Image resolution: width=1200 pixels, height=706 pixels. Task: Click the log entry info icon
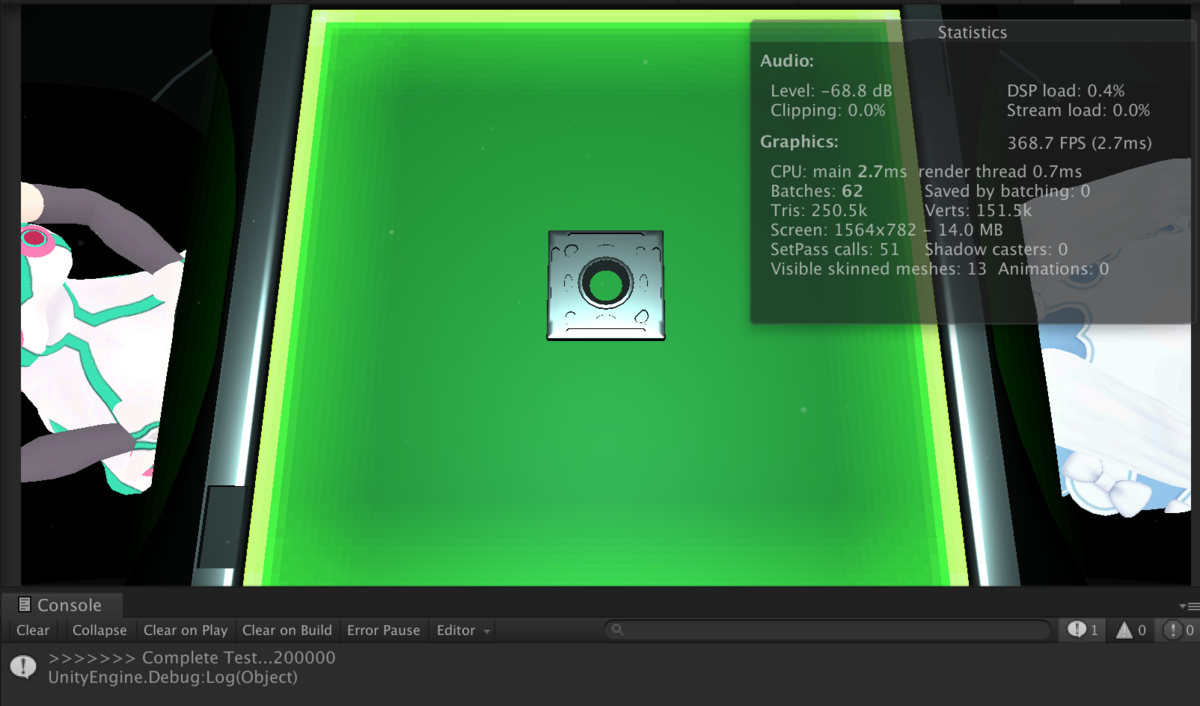[23, 667]
